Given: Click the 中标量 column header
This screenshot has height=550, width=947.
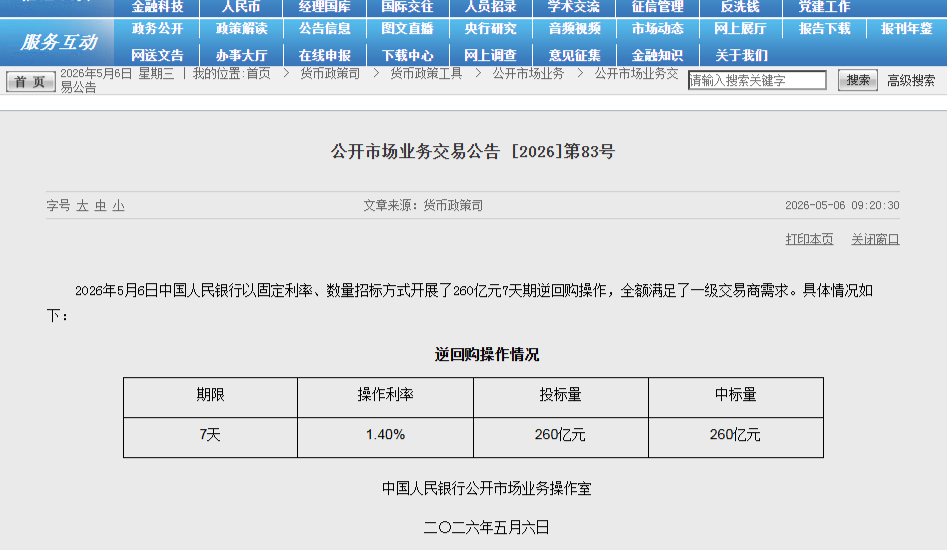Looking at the screenshot, I should 736,395.
